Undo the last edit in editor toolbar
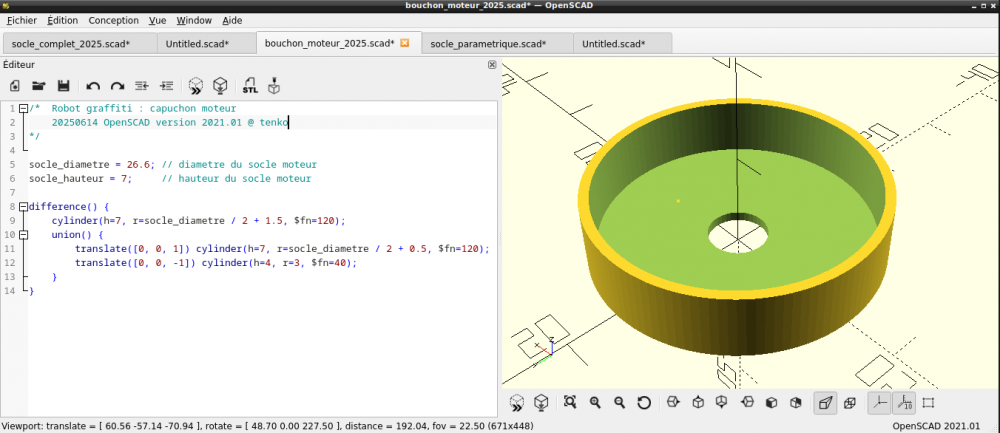The width and height of the screenshot is (1000, 433). [93, 86]
